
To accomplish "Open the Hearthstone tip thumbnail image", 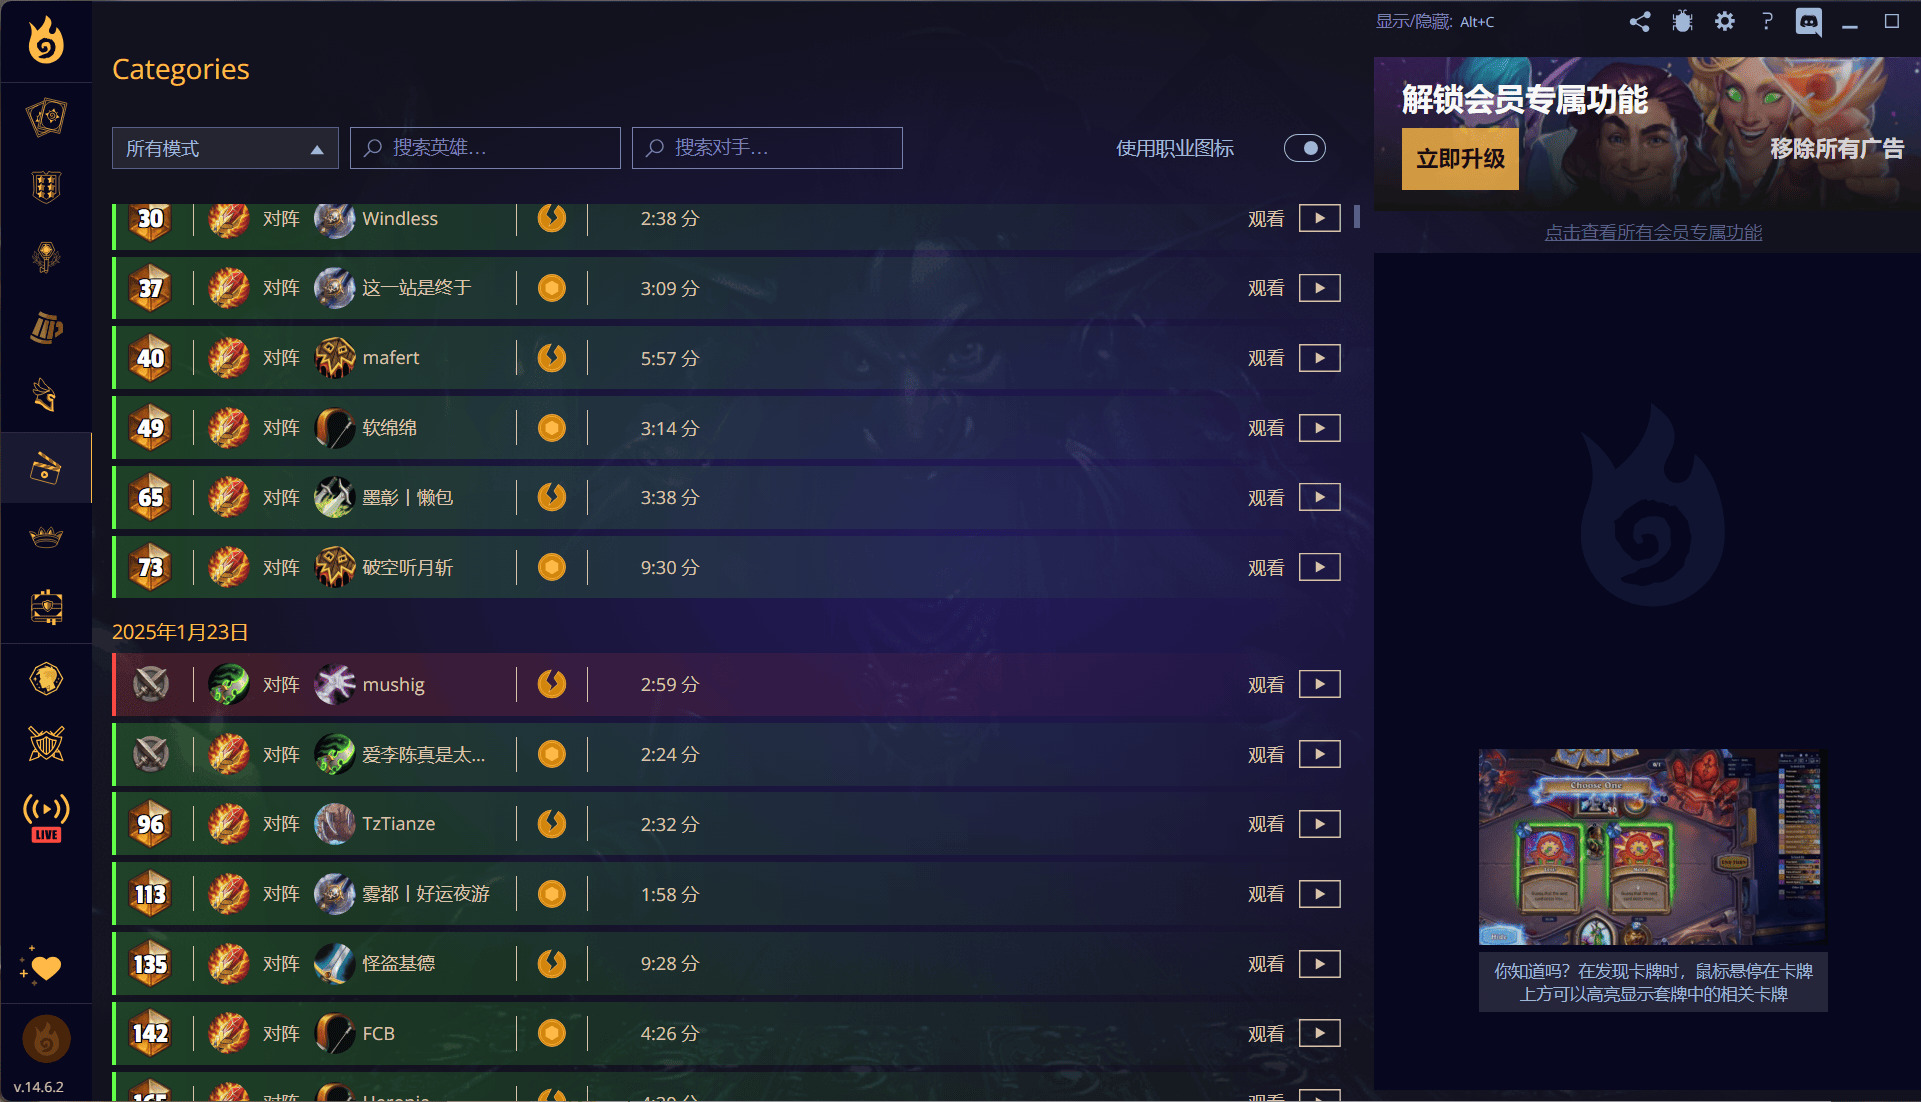I will click(1652, 846).
